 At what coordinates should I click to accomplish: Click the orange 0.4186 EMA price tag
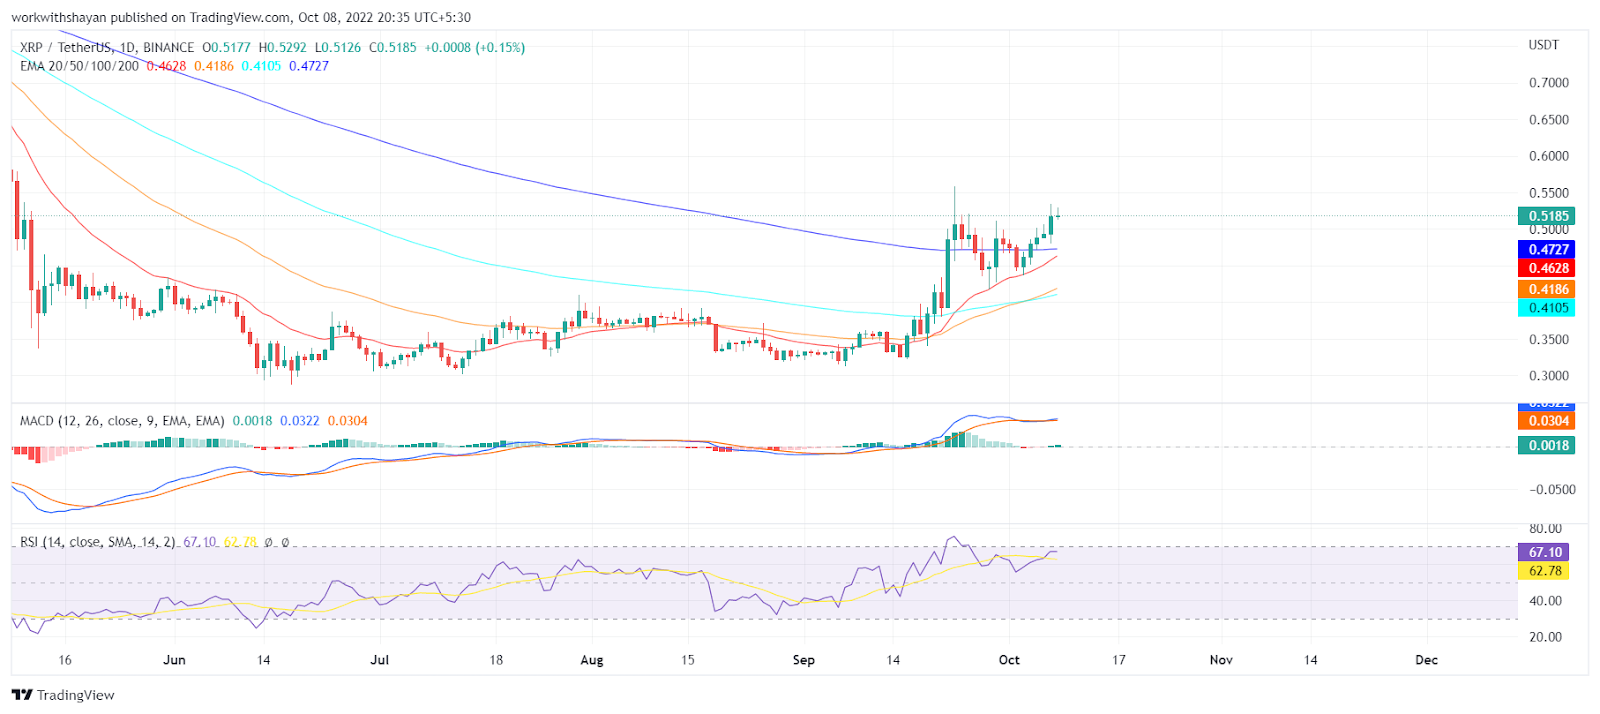pos(1546,290)
